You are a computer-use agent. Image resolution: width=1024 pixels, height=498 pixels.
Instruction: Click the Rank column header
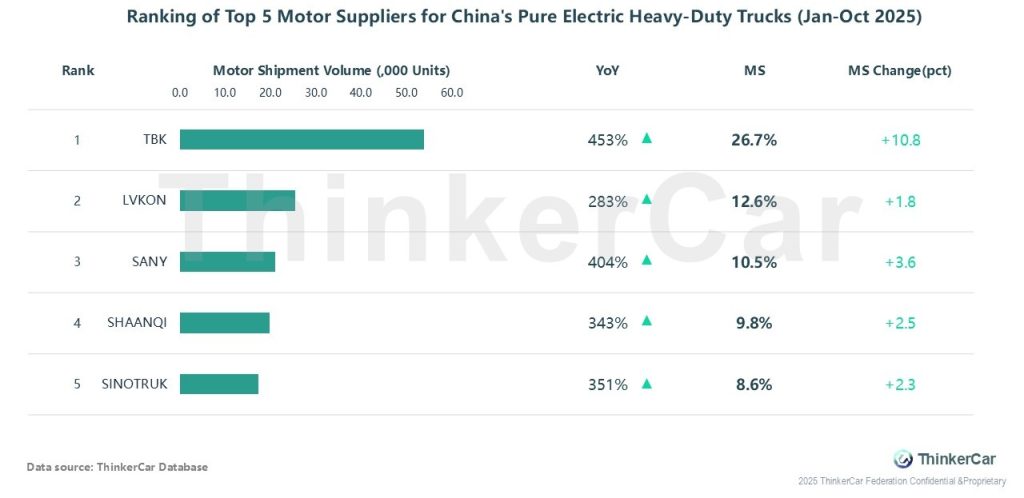[78, 71]
